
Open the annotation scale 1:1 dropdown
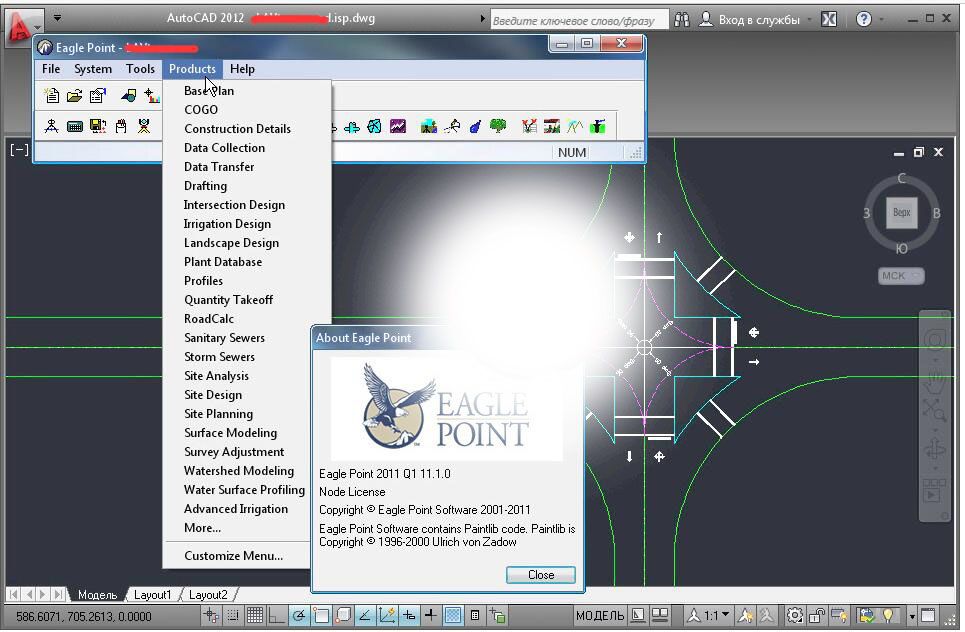point(709,615)
